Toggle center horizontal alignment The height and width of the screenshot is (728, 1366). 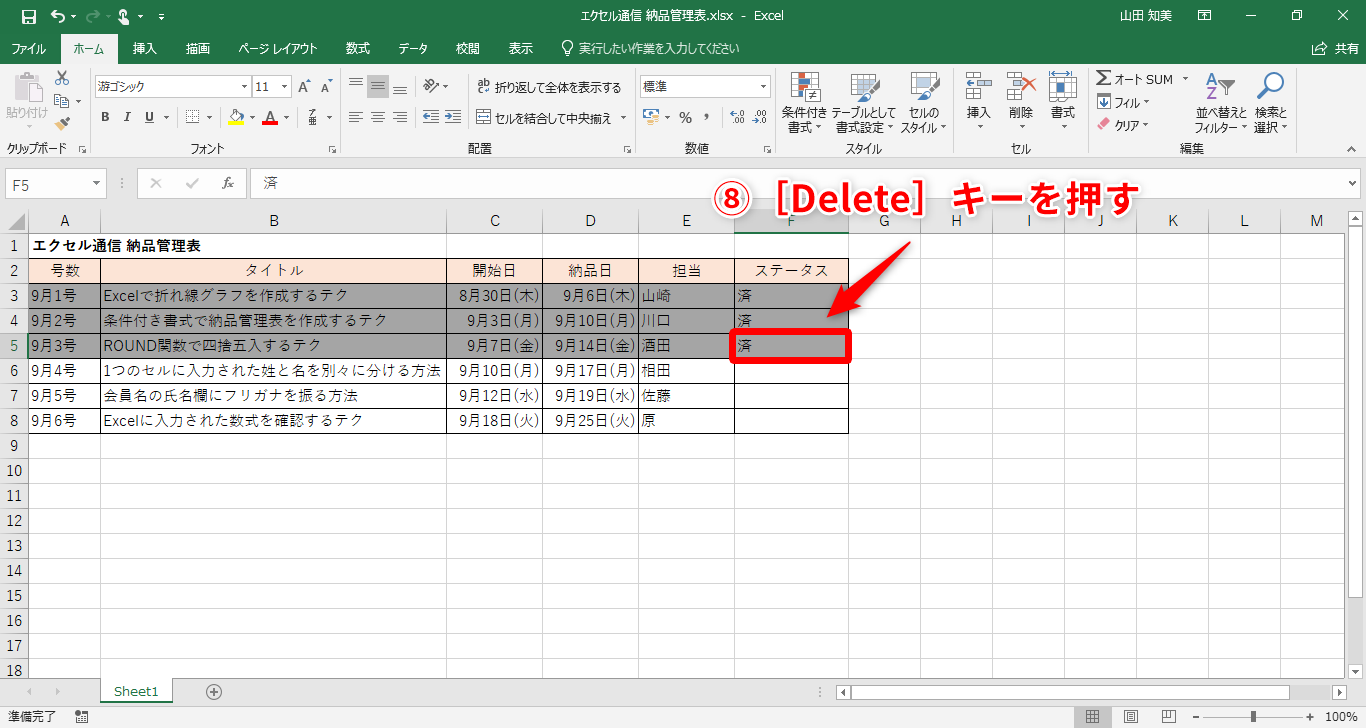[378, 117]
